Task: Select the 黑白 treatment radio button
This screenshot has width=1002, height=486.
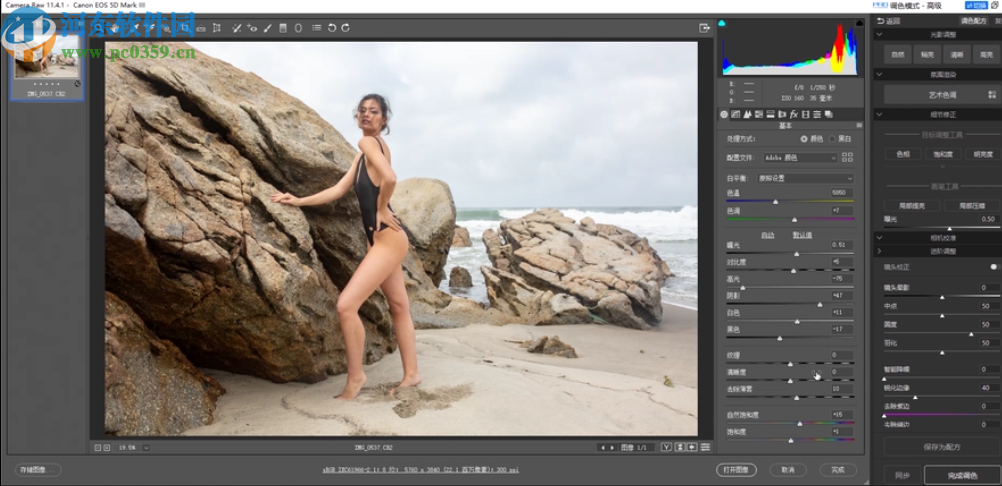Action: [x=832, y=138]
